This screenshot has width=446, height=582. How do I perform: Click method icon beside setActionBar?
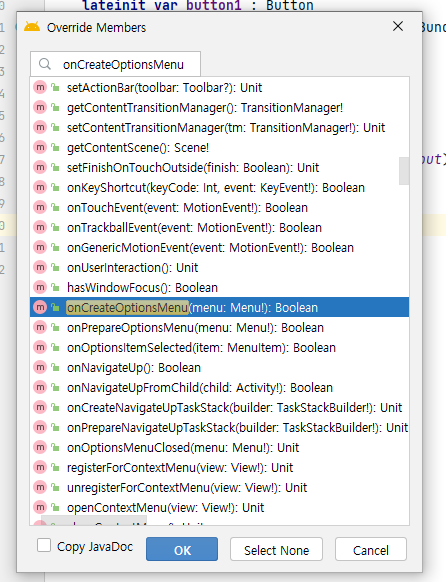40,88
